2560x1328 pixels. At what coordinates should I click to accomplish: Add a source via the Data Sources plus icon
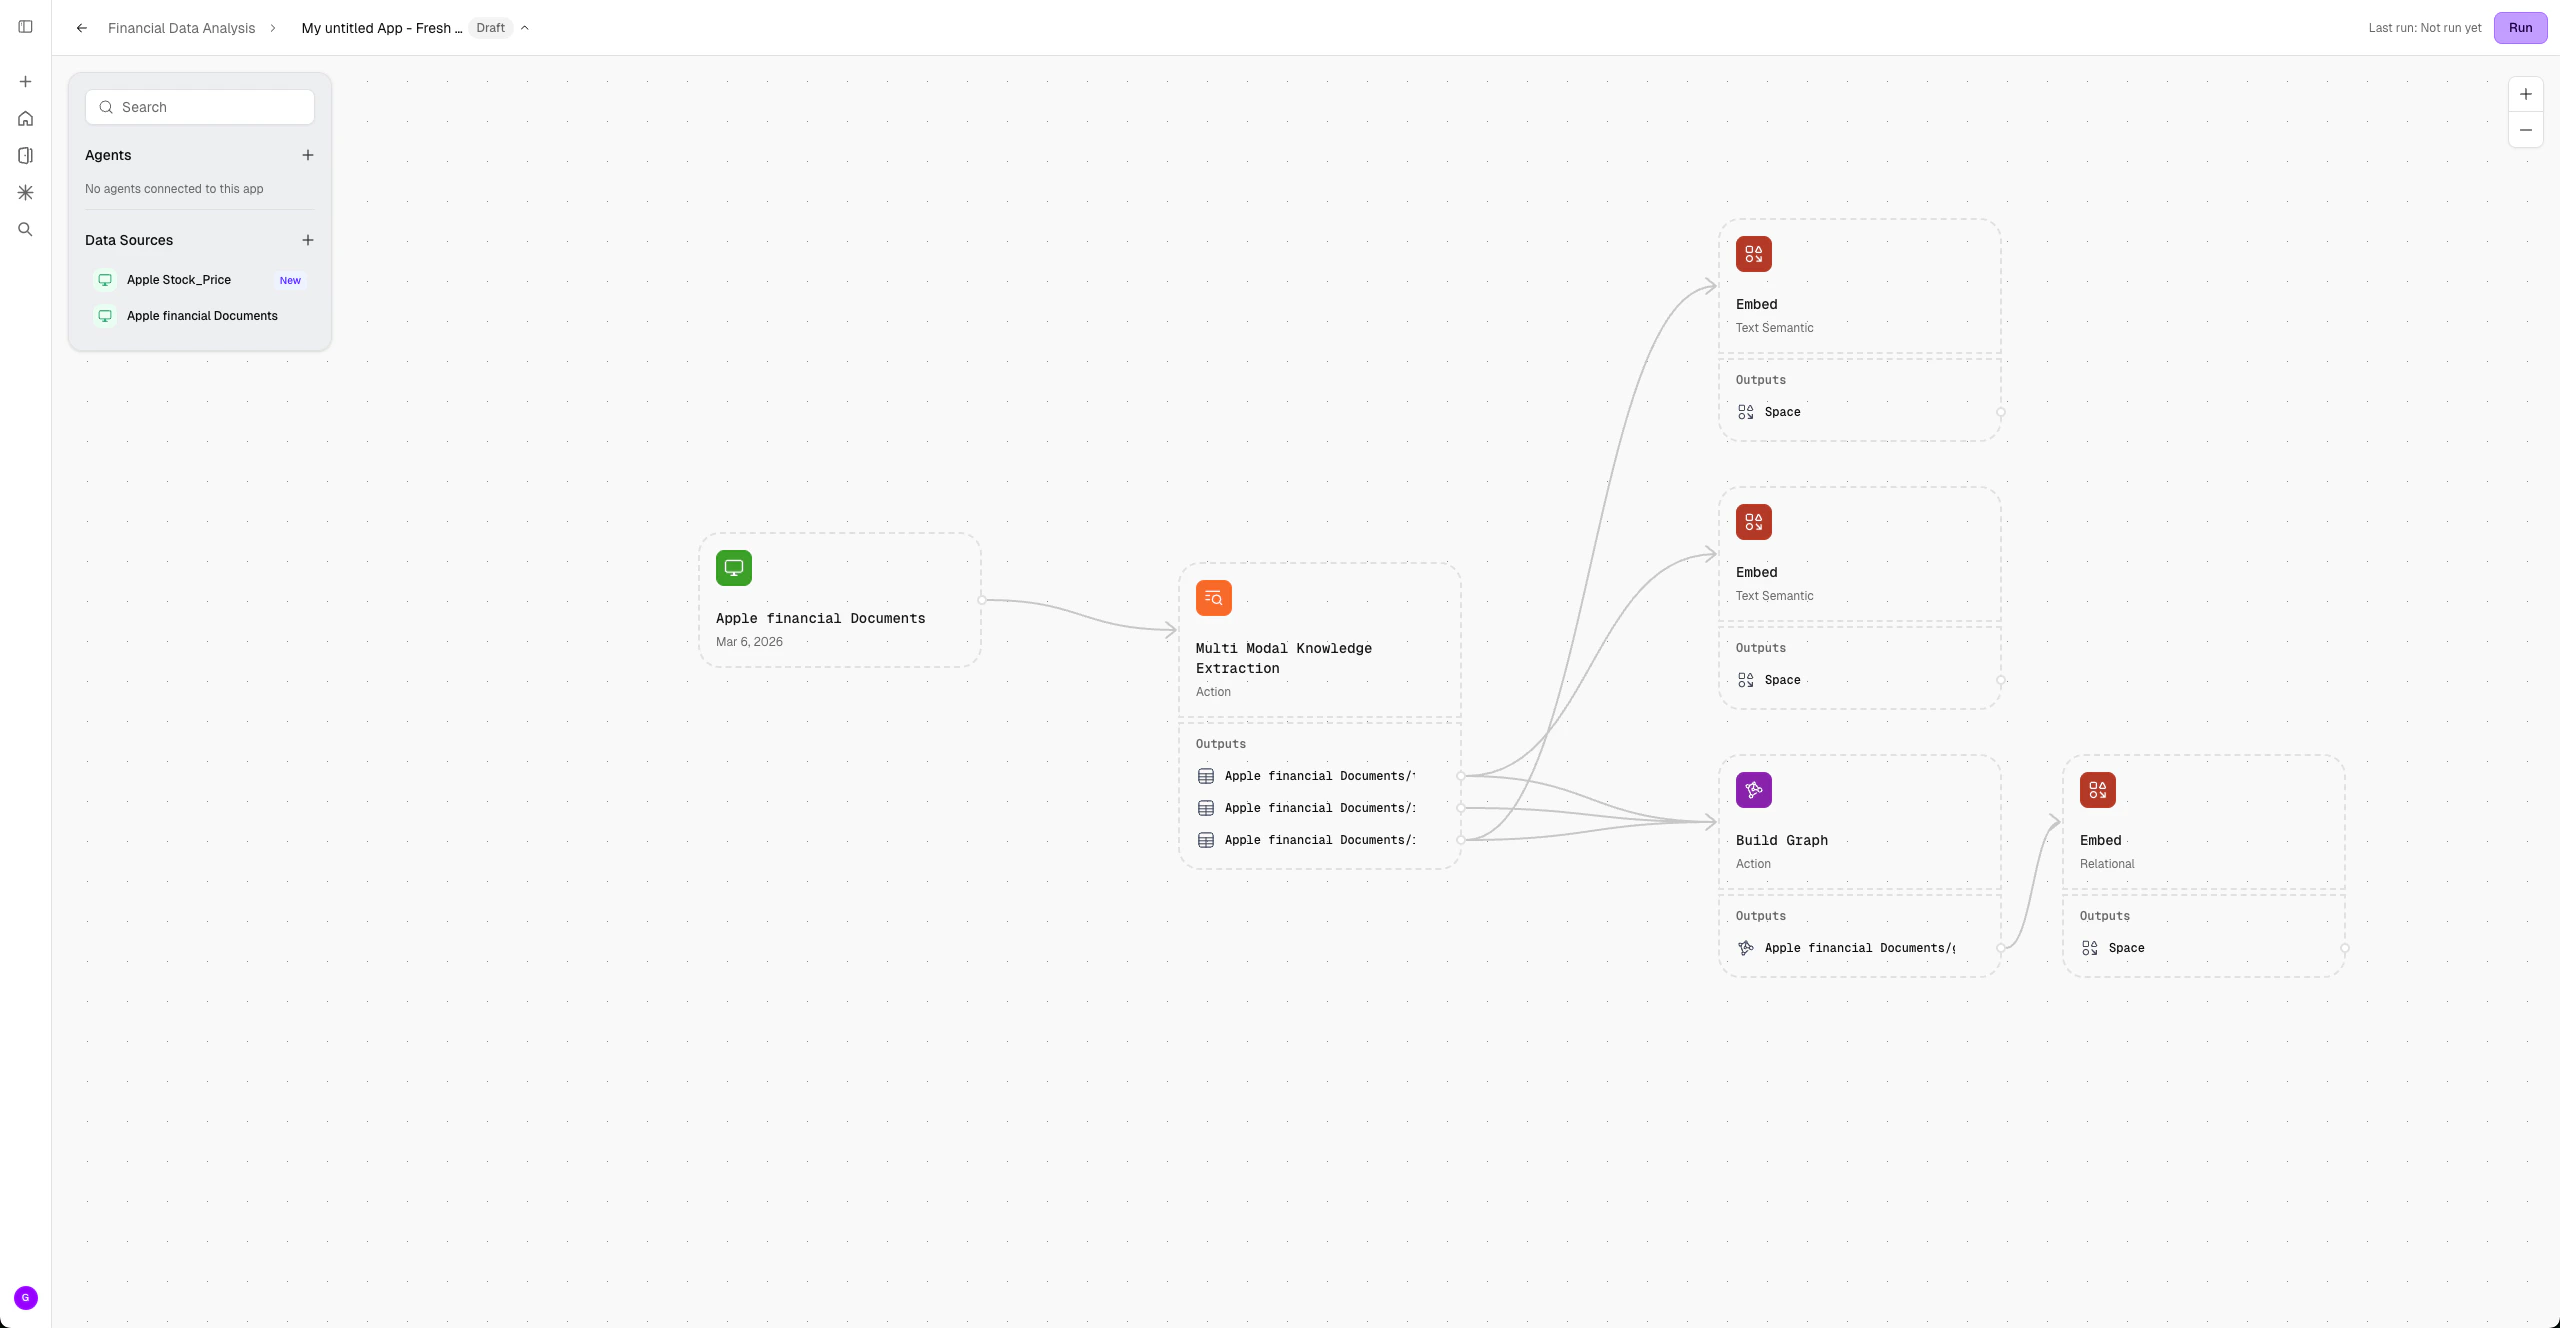click(307, 240)
